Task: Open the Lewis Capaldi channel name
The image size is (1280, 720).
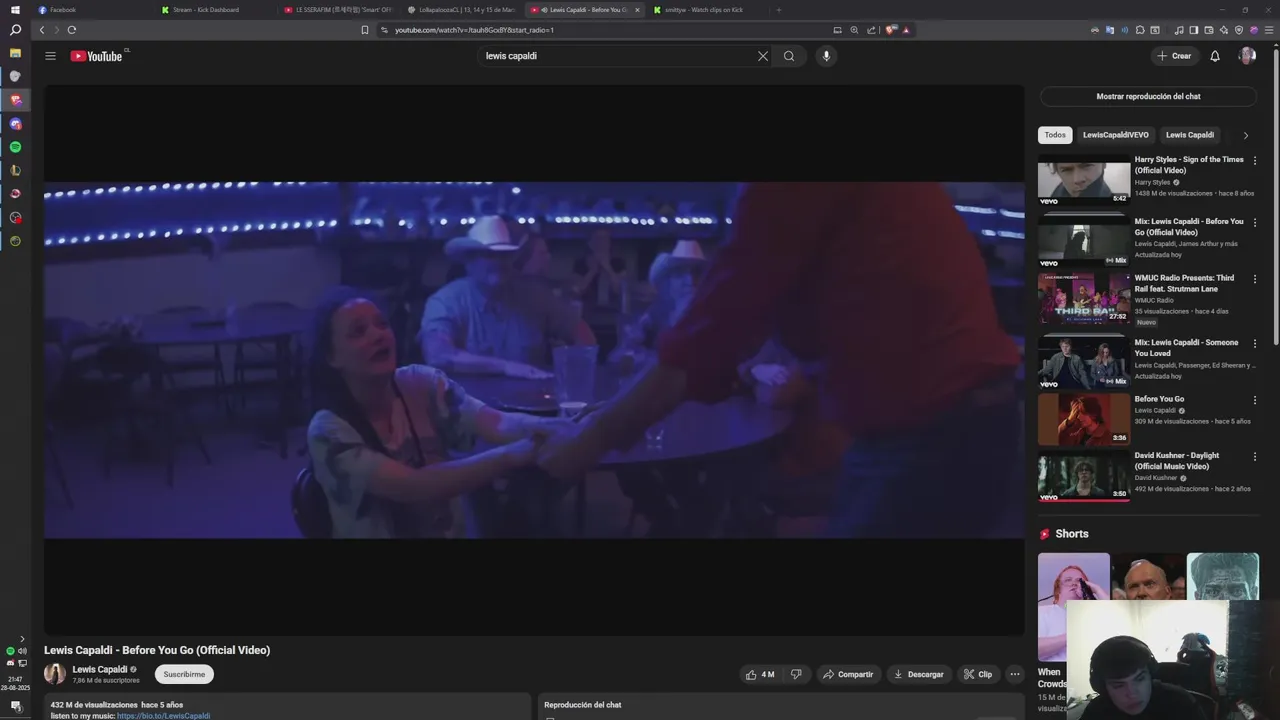Action: point(100,669)
